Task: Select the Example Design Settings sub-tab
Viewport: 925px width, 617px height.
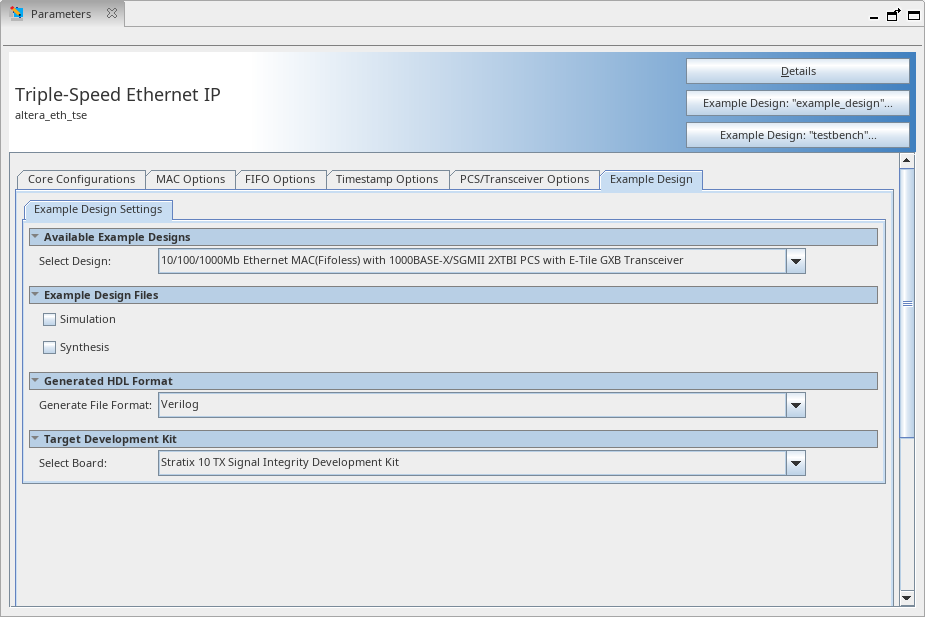Action: (x=98, y=209)
